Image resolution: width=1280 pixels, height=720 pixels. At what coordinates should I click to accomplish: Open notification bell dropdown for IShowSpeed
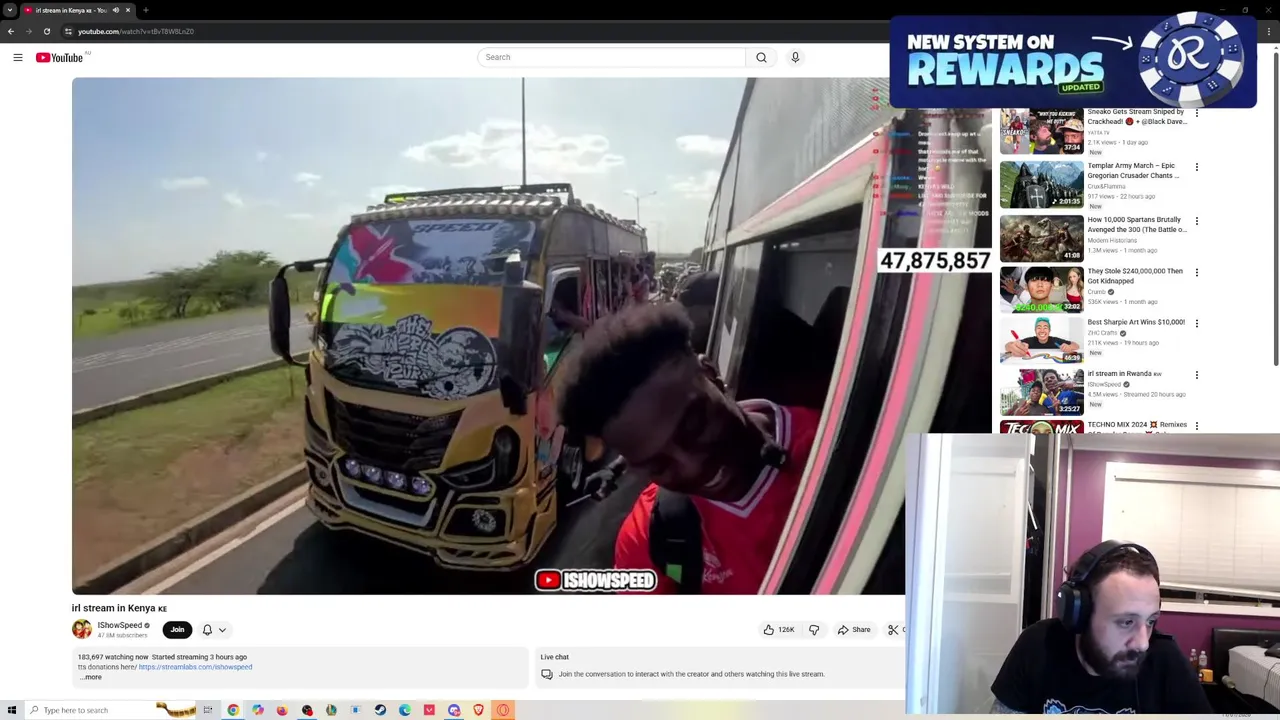[x=214, y=630]
